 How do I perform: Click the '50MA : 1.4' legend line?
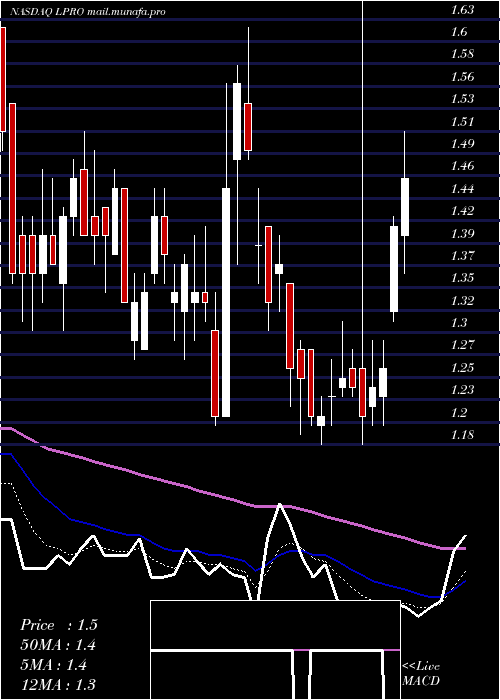[58, 645]
